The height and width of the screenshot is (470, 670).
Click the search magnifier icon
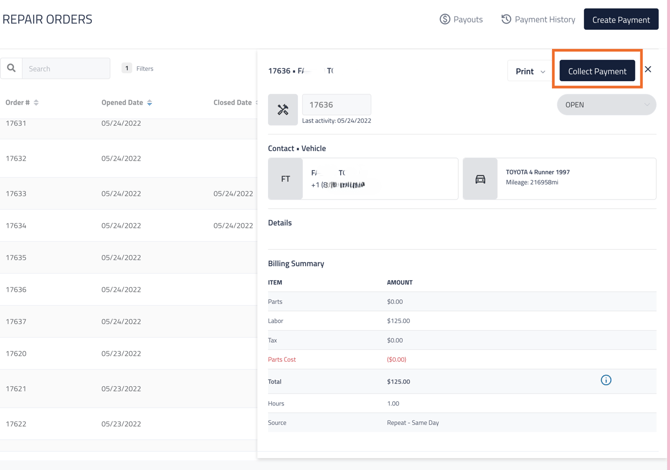tap(11, 68)
